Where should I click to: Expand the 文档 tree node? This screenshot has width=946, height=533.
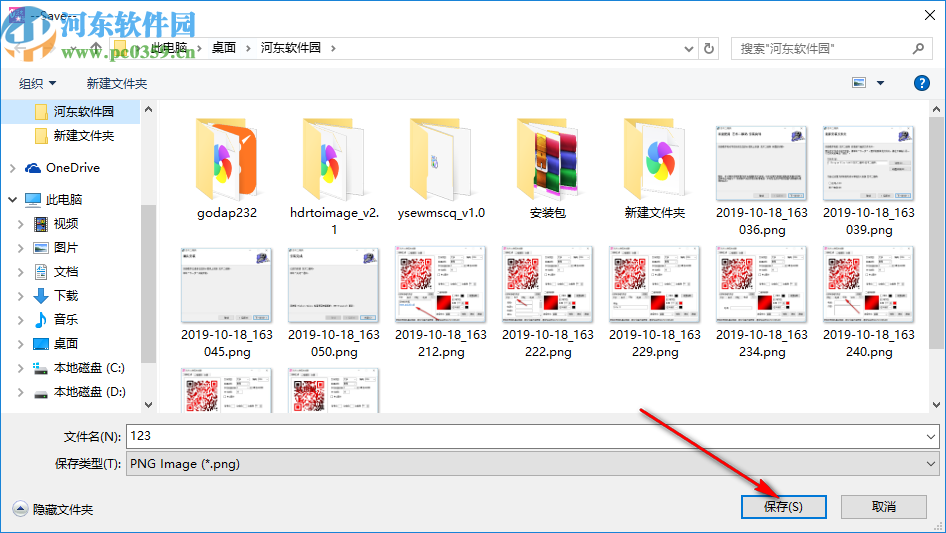click(x=21, y=272)
